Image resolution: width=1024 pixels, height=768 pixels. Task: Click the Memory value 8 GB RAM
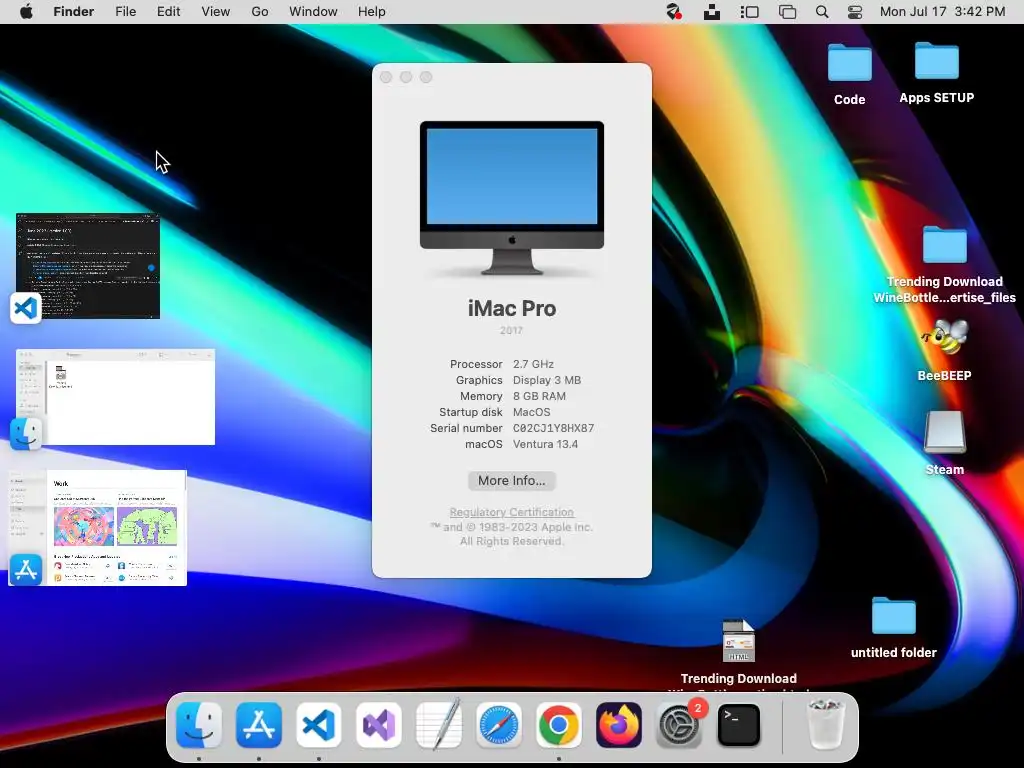click(539, 396)
